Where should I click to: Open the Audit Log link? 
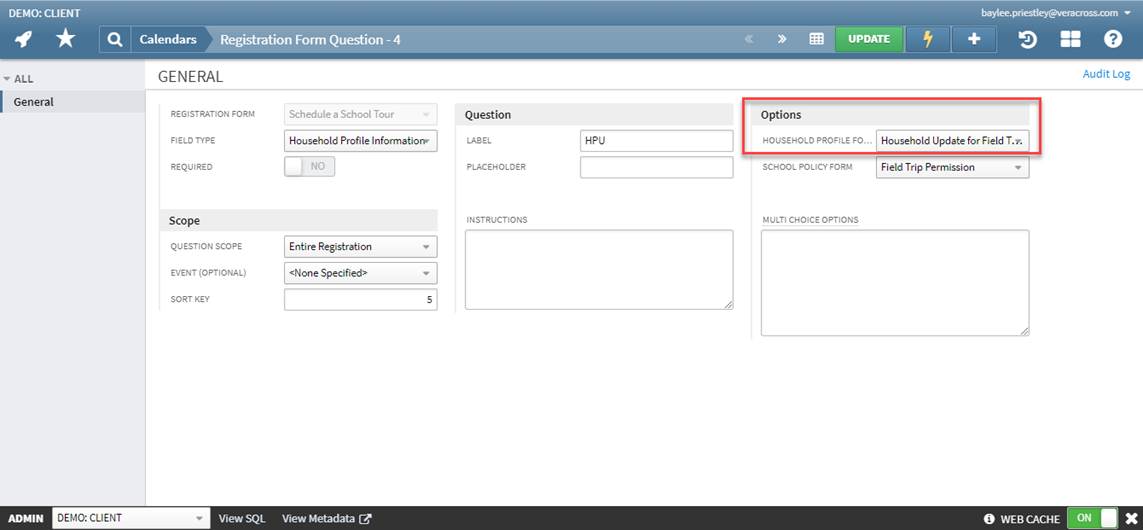coord(1107,74)
